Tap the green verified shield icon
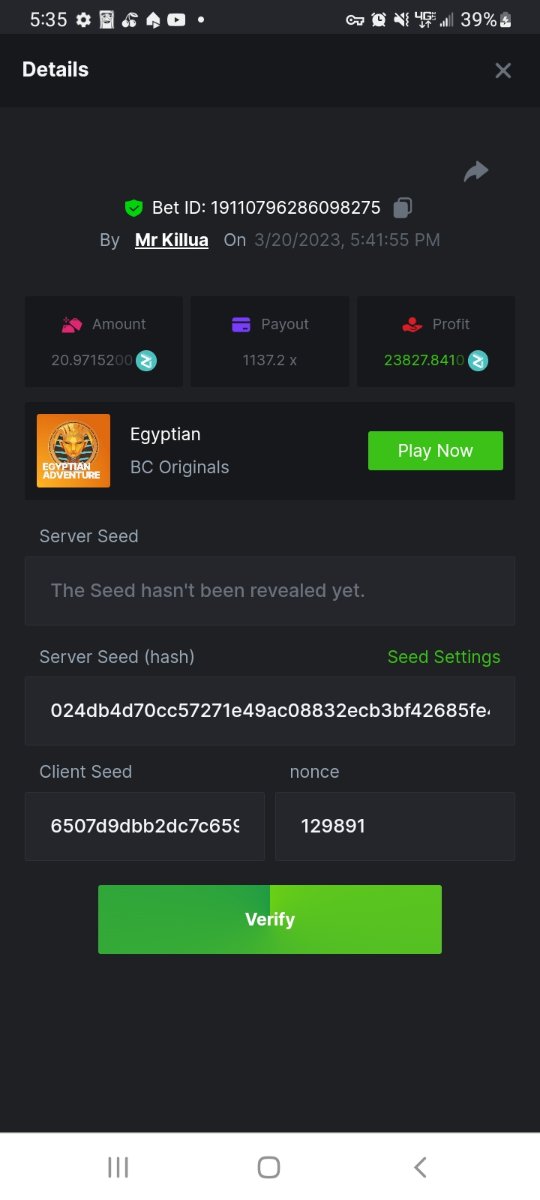Screen dimensions: 540x1200 pos(134,208)
